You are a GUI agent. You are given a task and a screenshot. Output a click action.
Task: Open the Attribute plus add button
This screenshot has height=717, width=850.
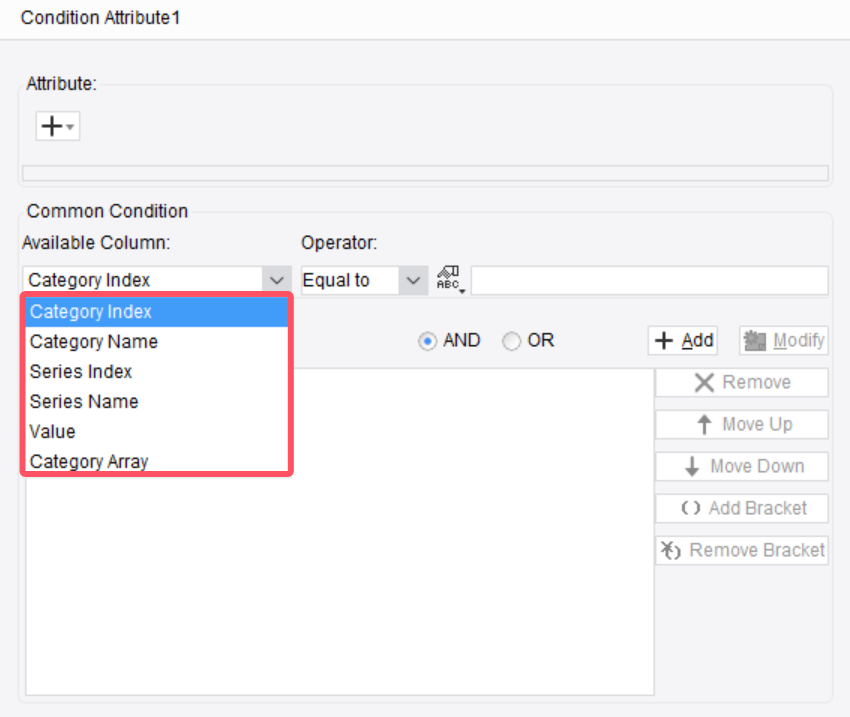click(57, 126)
